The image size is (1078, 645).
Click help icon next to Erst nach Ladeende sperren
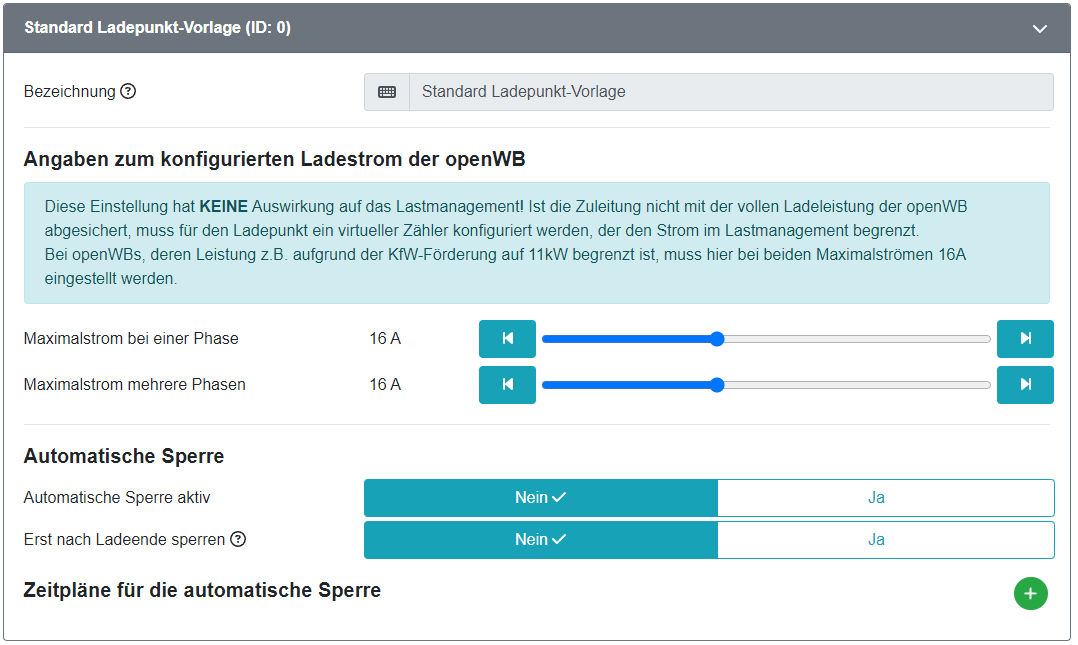[x=238, y=539]
